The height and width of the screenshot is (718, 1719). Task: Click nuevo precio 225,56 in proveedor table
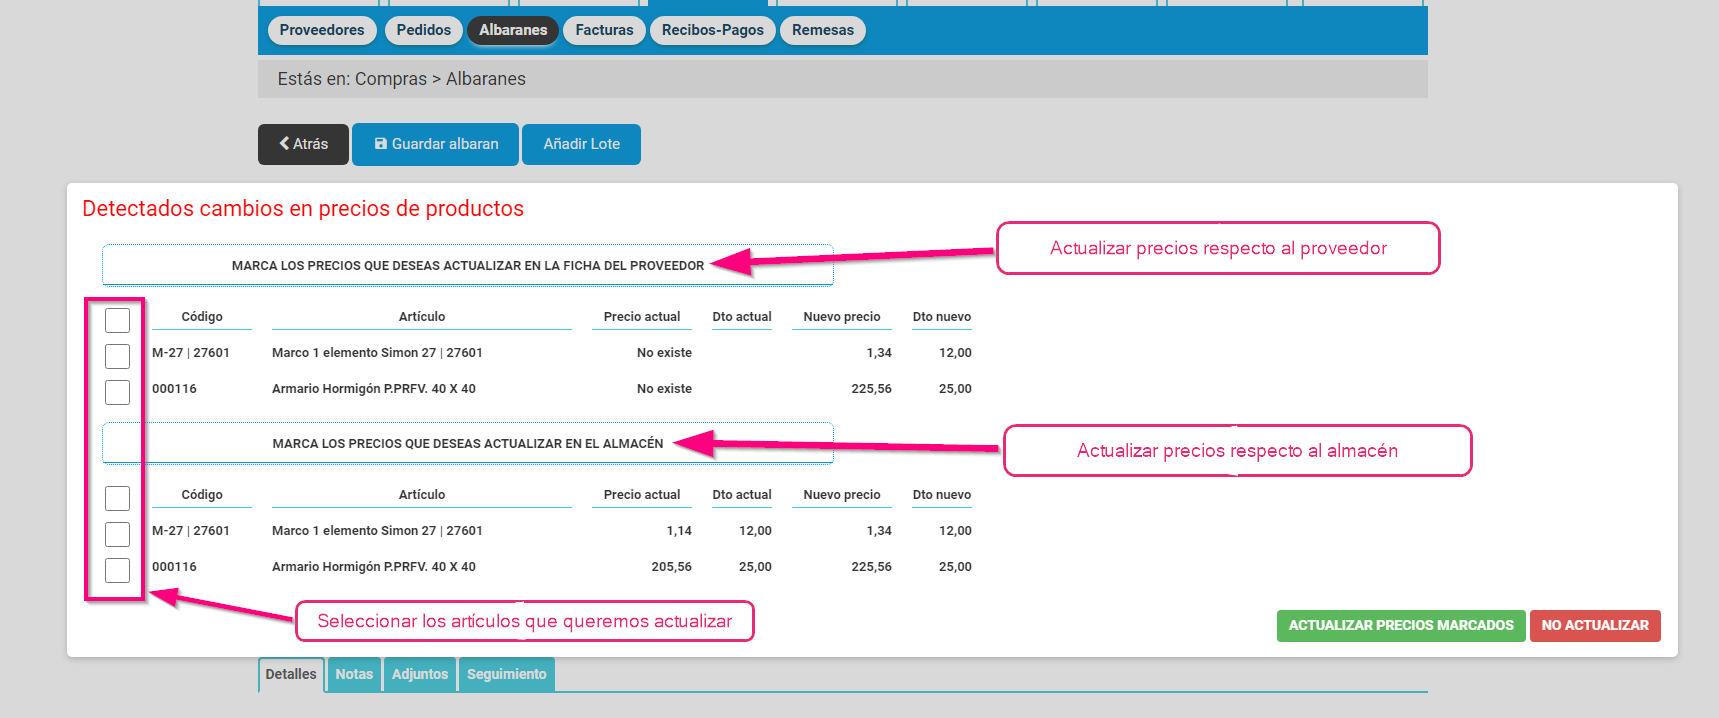click(871, 389)
